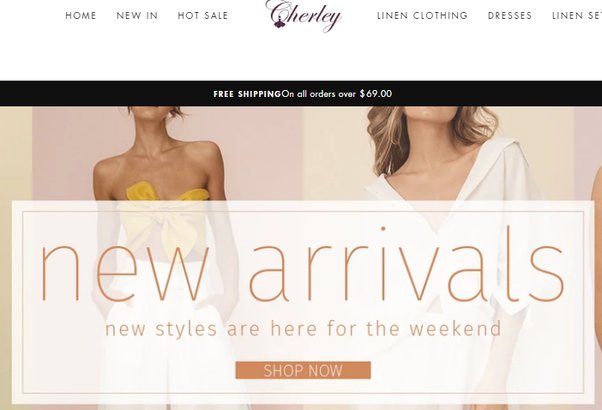The height and width of the screenshot is (410, 602).
Task: Open the partially visible LINEN SET menu item
Action: coord(577,16)
